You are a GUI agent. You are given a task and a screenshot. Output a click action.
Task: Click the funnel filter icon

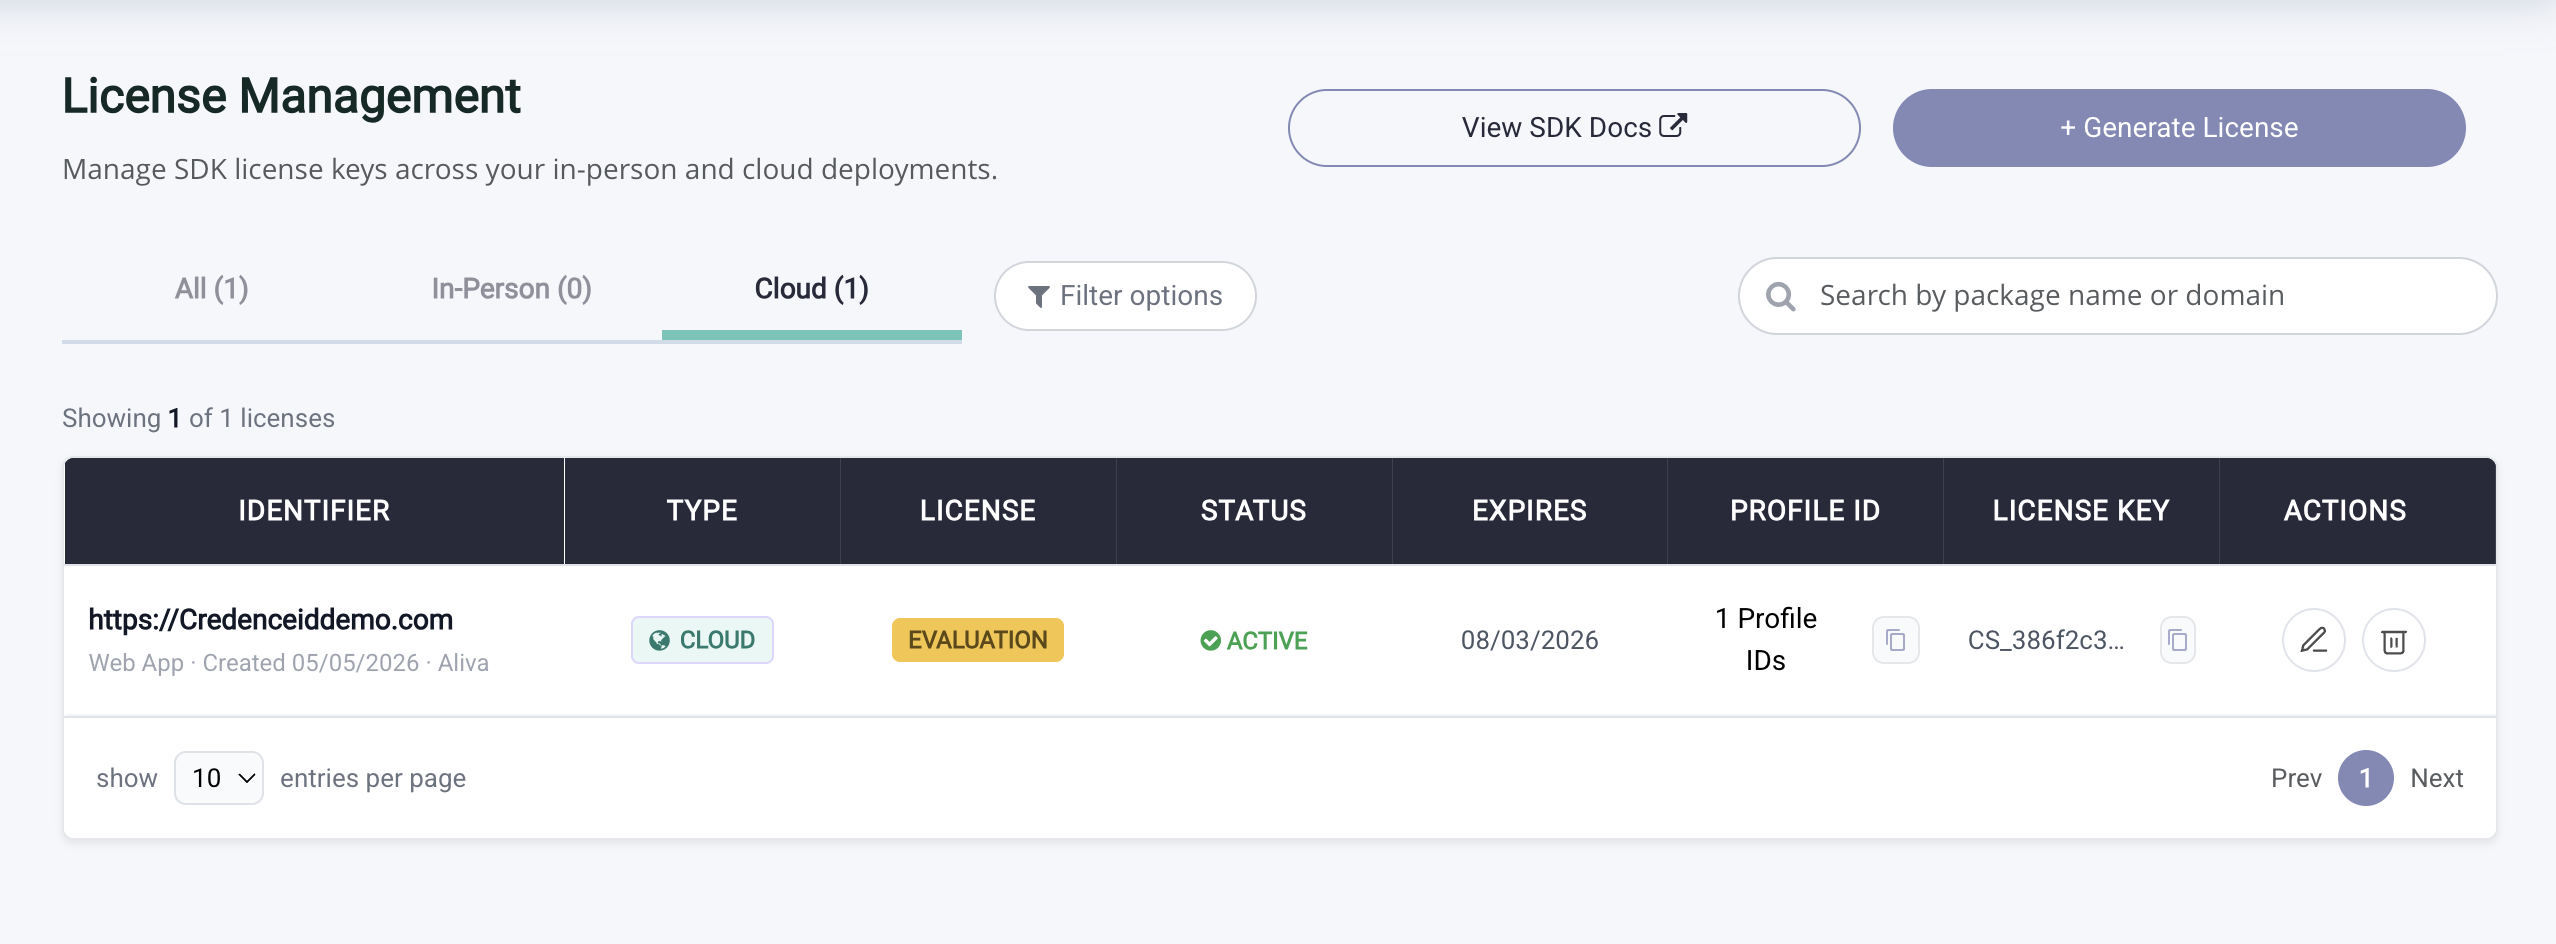coord(1038,296)
